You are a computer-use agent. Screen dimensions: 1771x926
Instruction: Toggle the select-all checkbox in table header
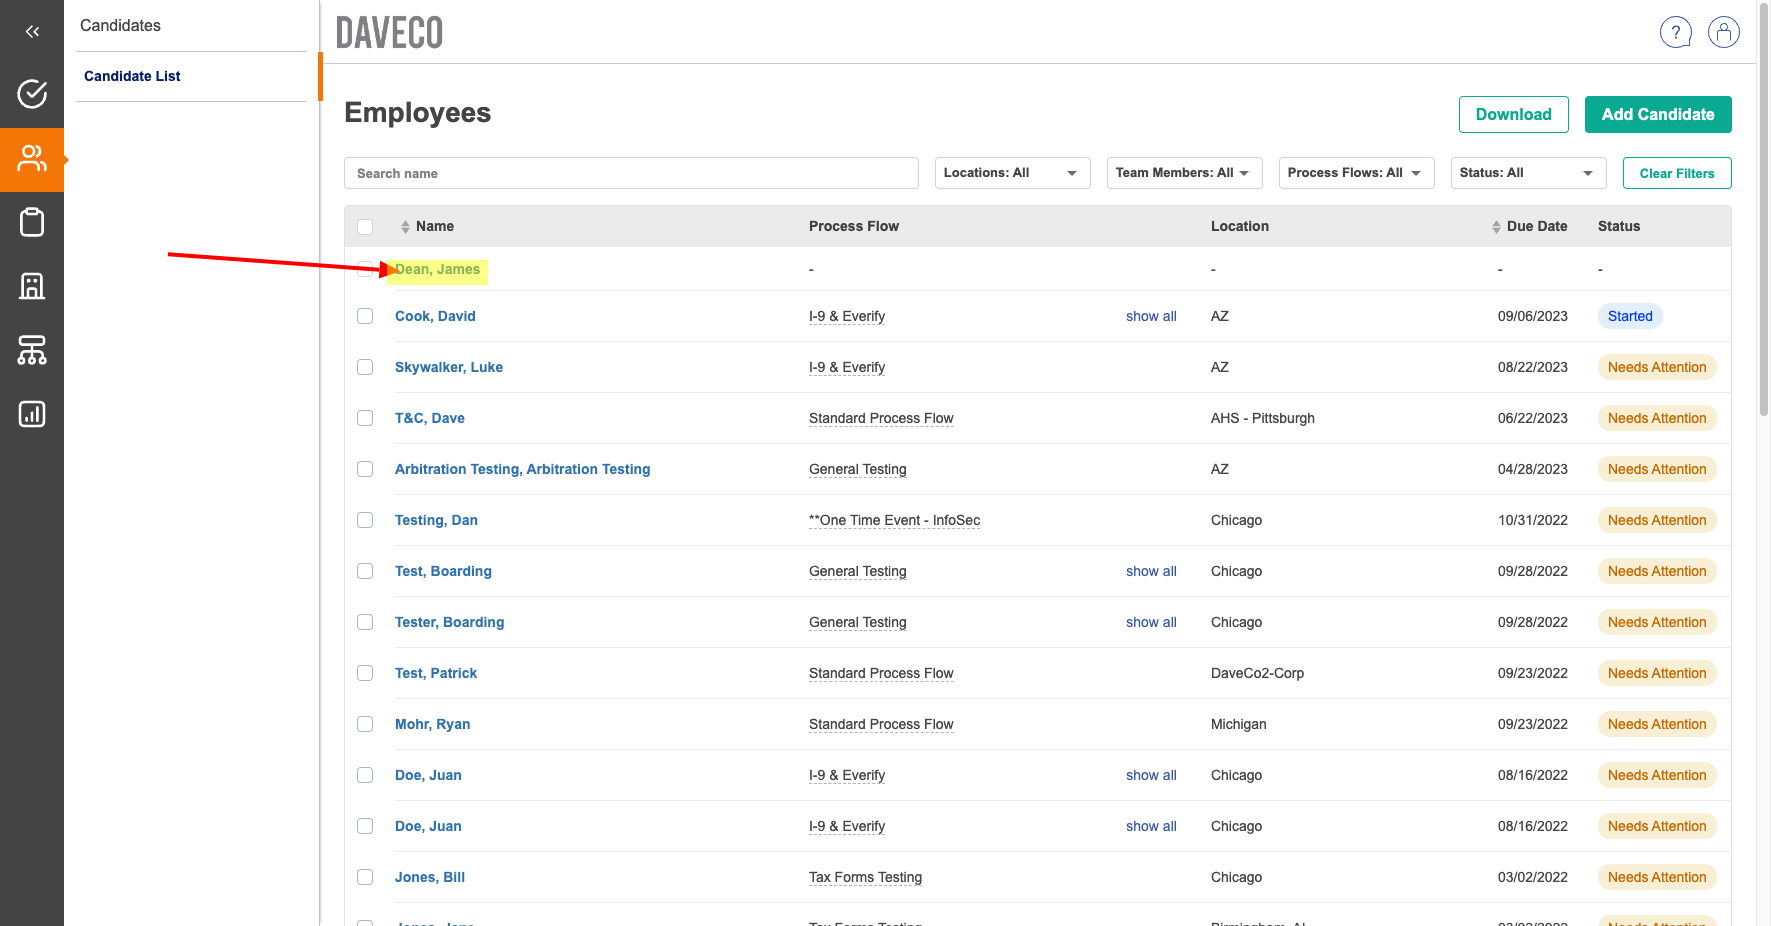(x=365, y=227)
